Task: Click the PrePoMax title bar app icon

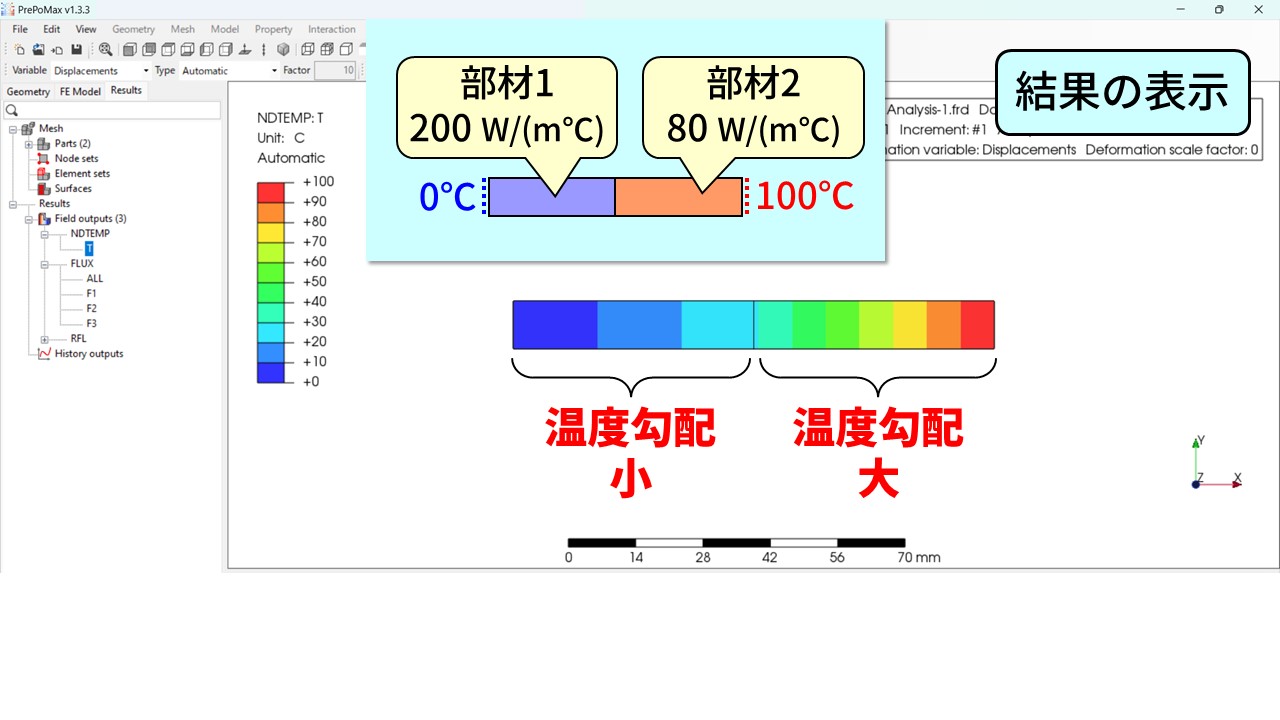Action: 9,9
